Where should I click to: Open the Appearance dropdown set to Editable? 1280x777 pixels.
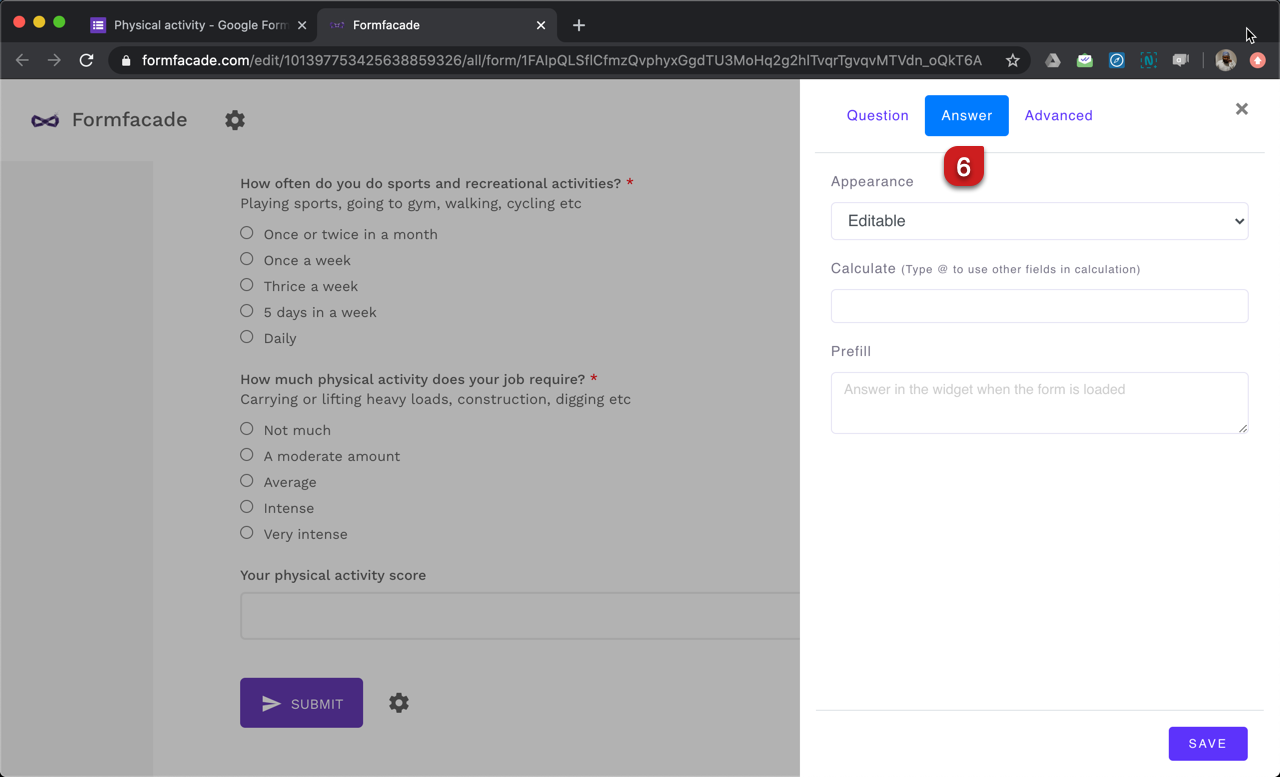(x=1039, y=220)
